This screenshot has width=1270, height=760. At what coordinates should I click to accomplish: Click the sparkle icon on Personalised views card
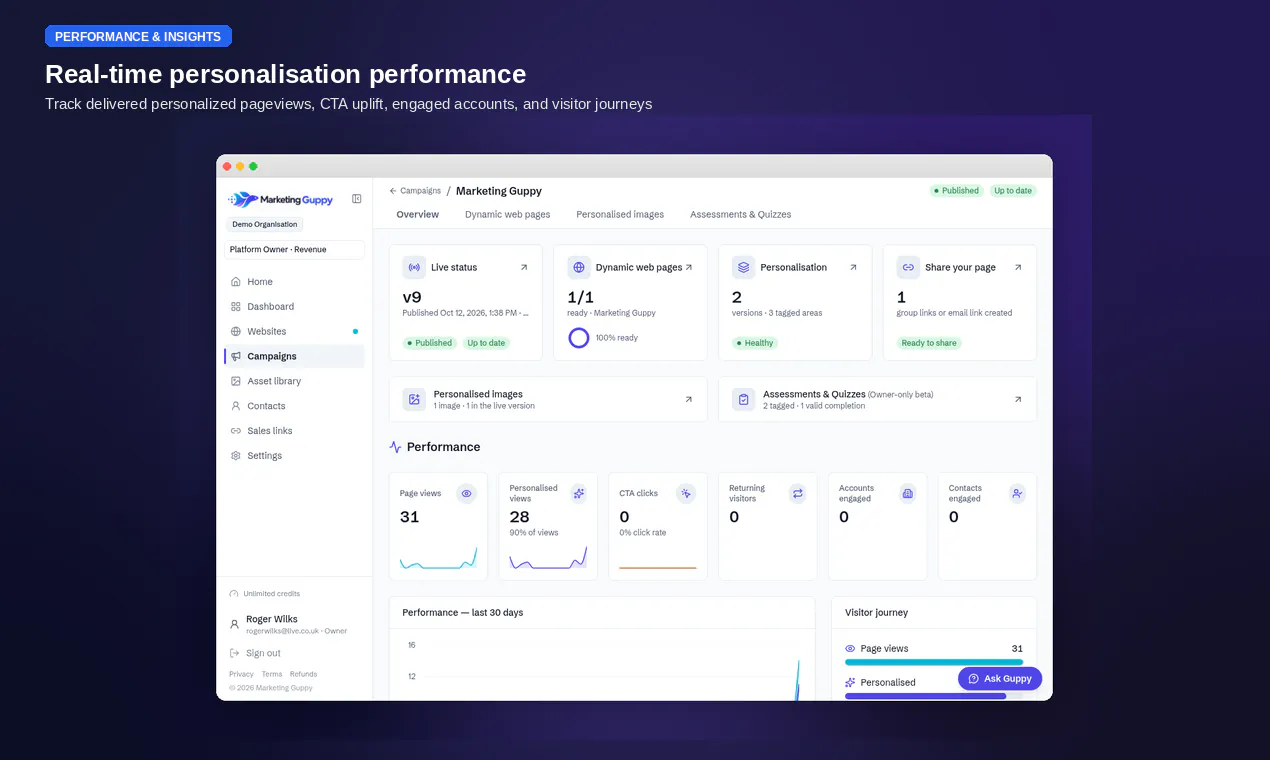(578, 493)
